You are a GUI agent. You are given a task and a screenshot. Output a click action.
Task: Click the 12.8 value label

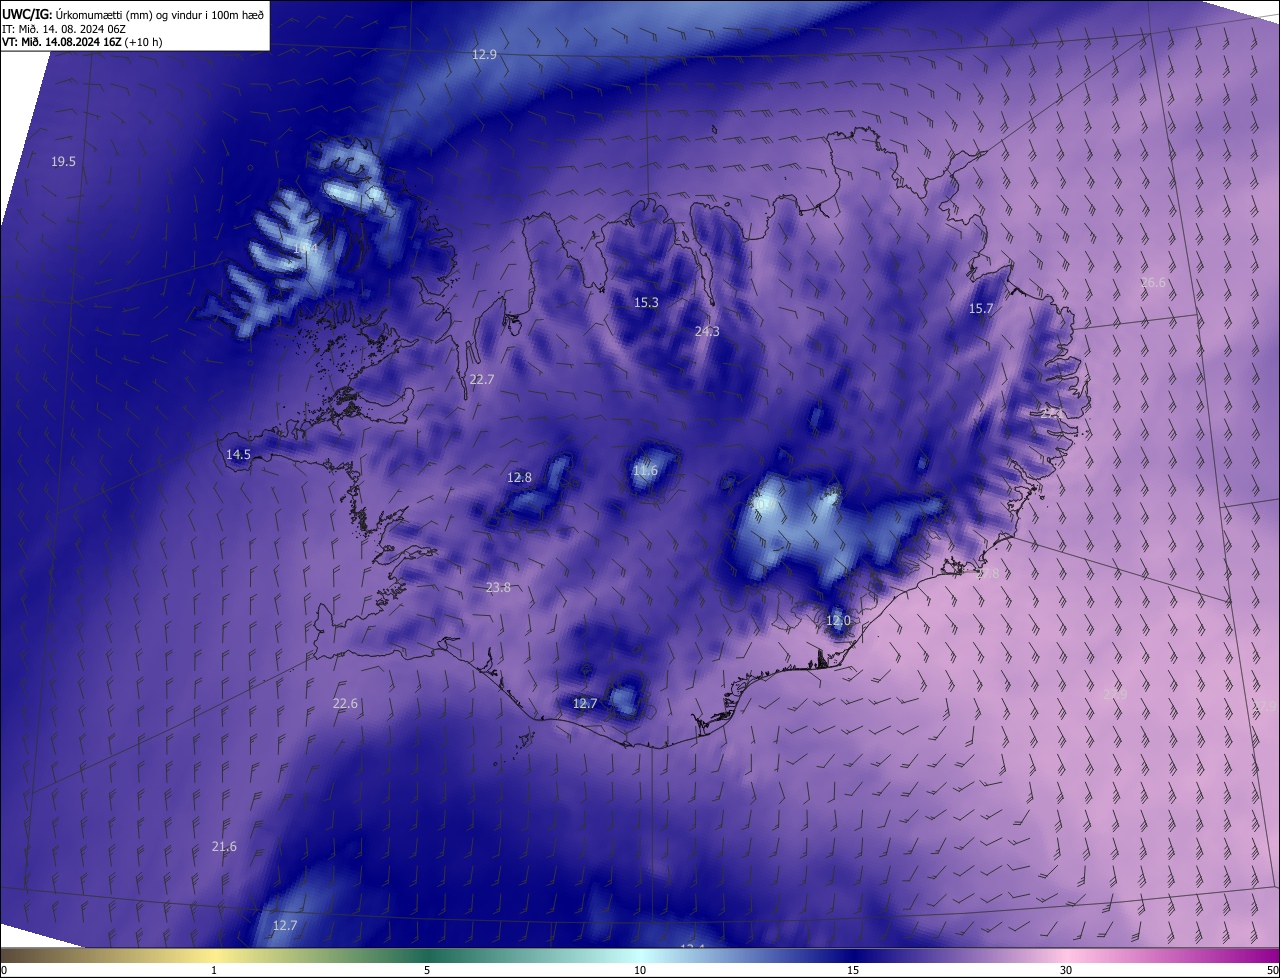[520, 477]
